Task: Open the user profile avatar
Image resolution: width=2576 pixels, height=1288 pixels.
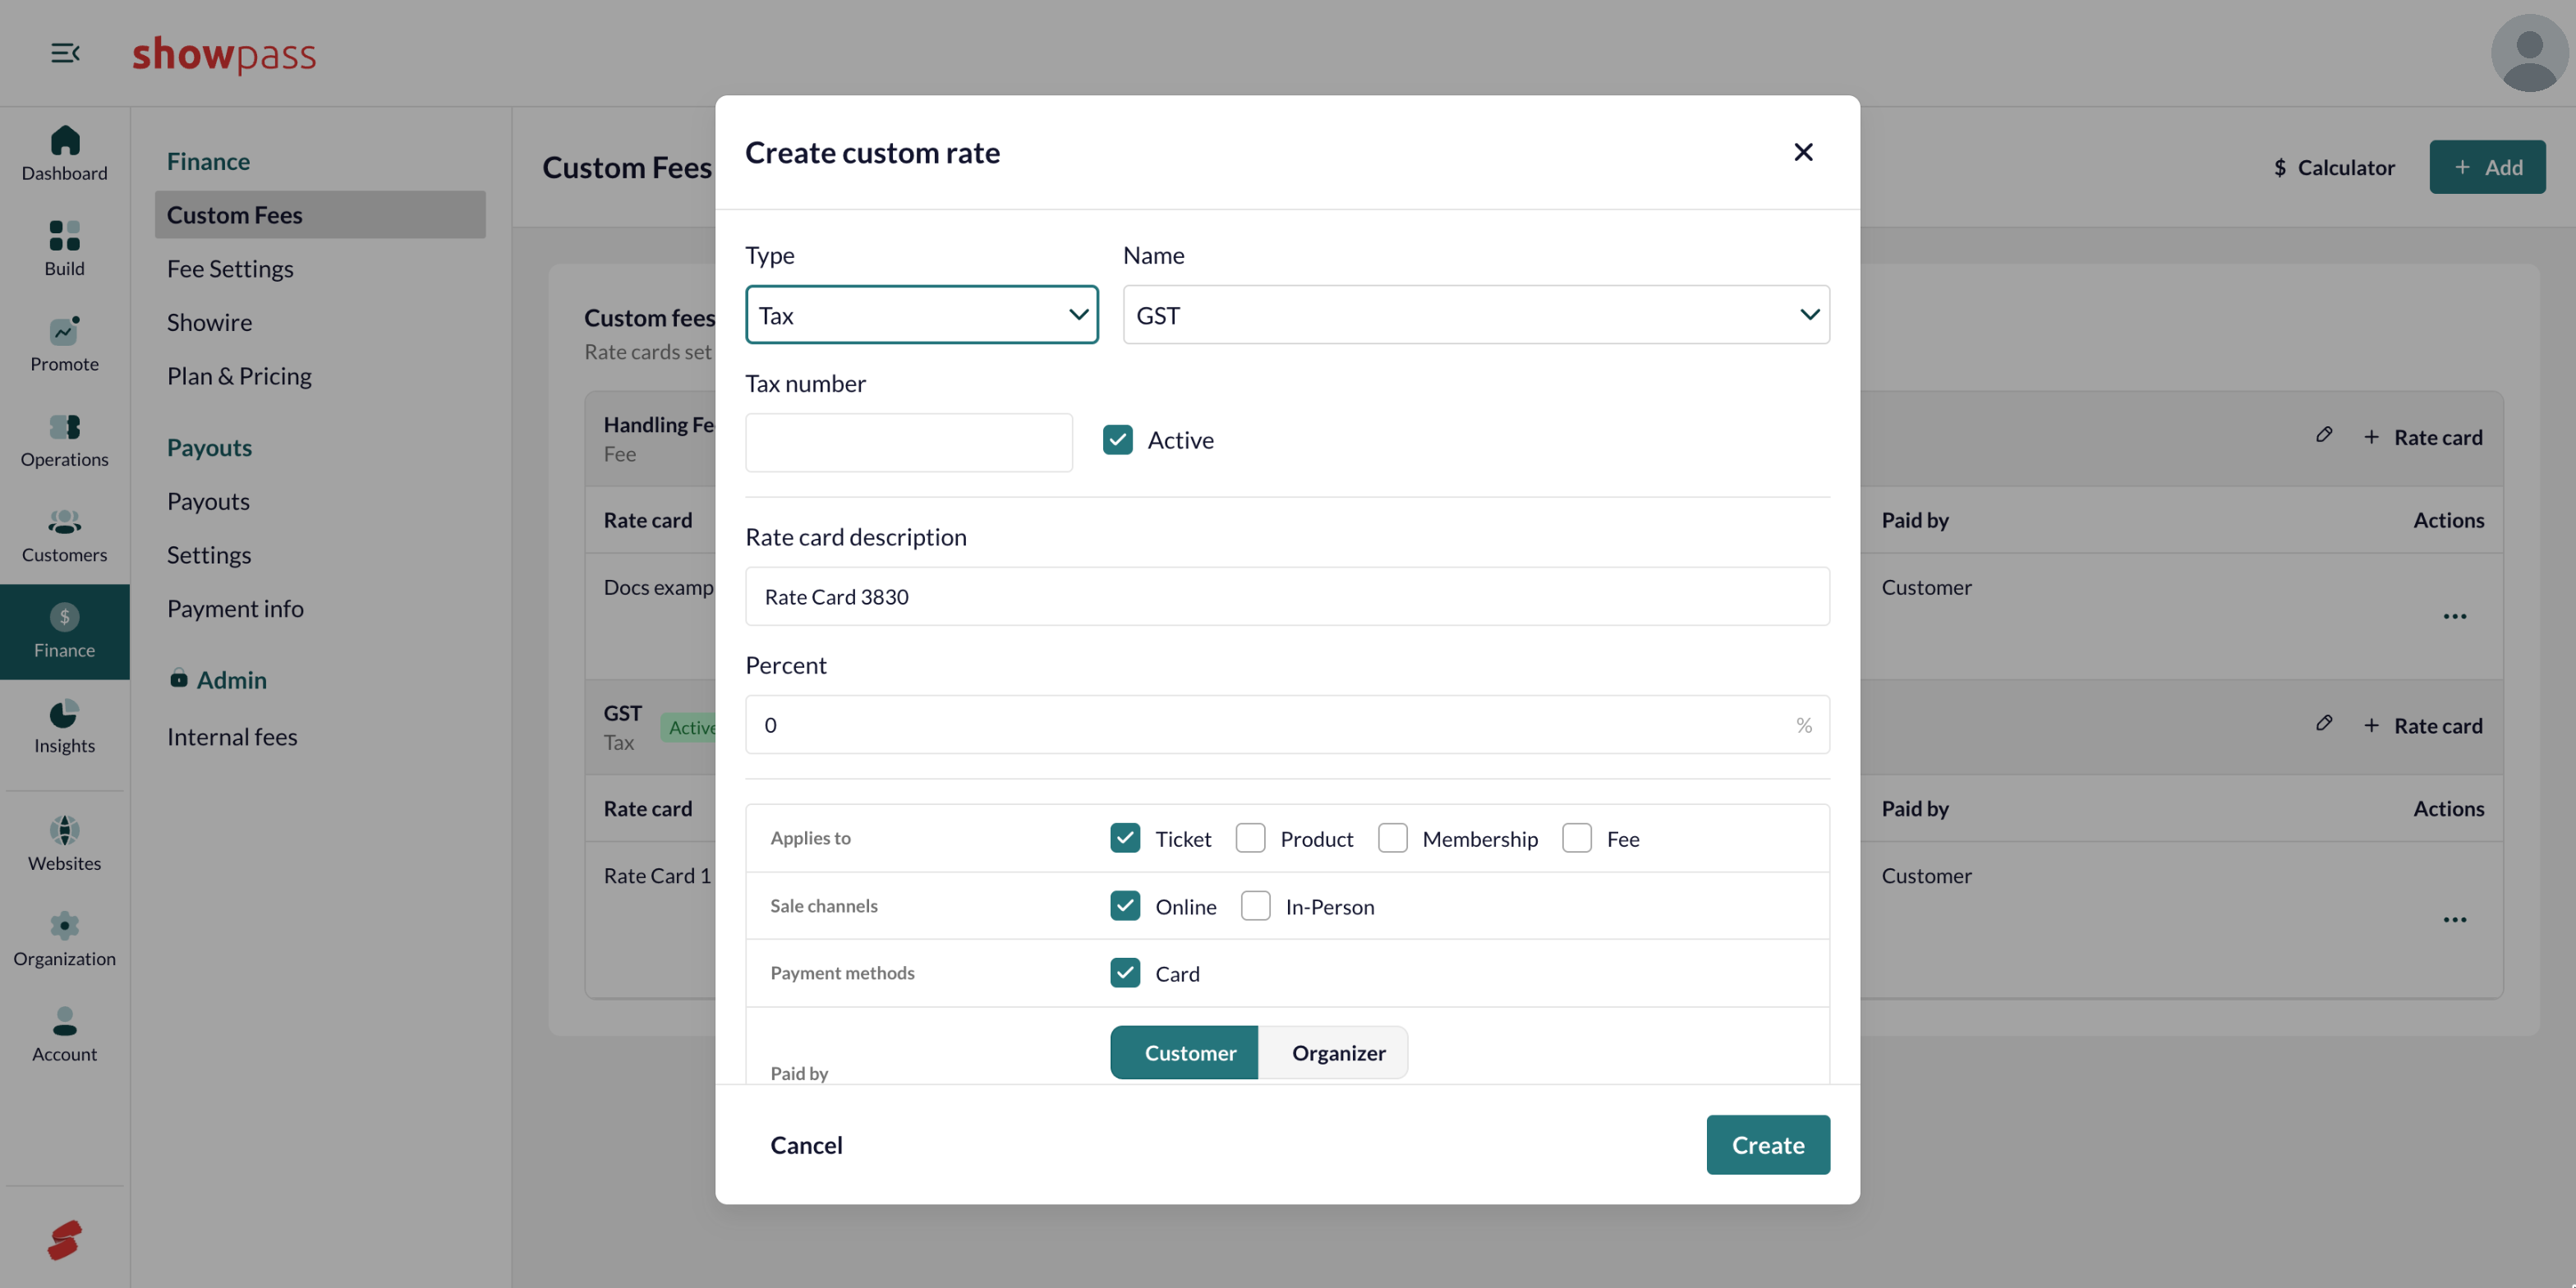Action: coord(2529,53)
